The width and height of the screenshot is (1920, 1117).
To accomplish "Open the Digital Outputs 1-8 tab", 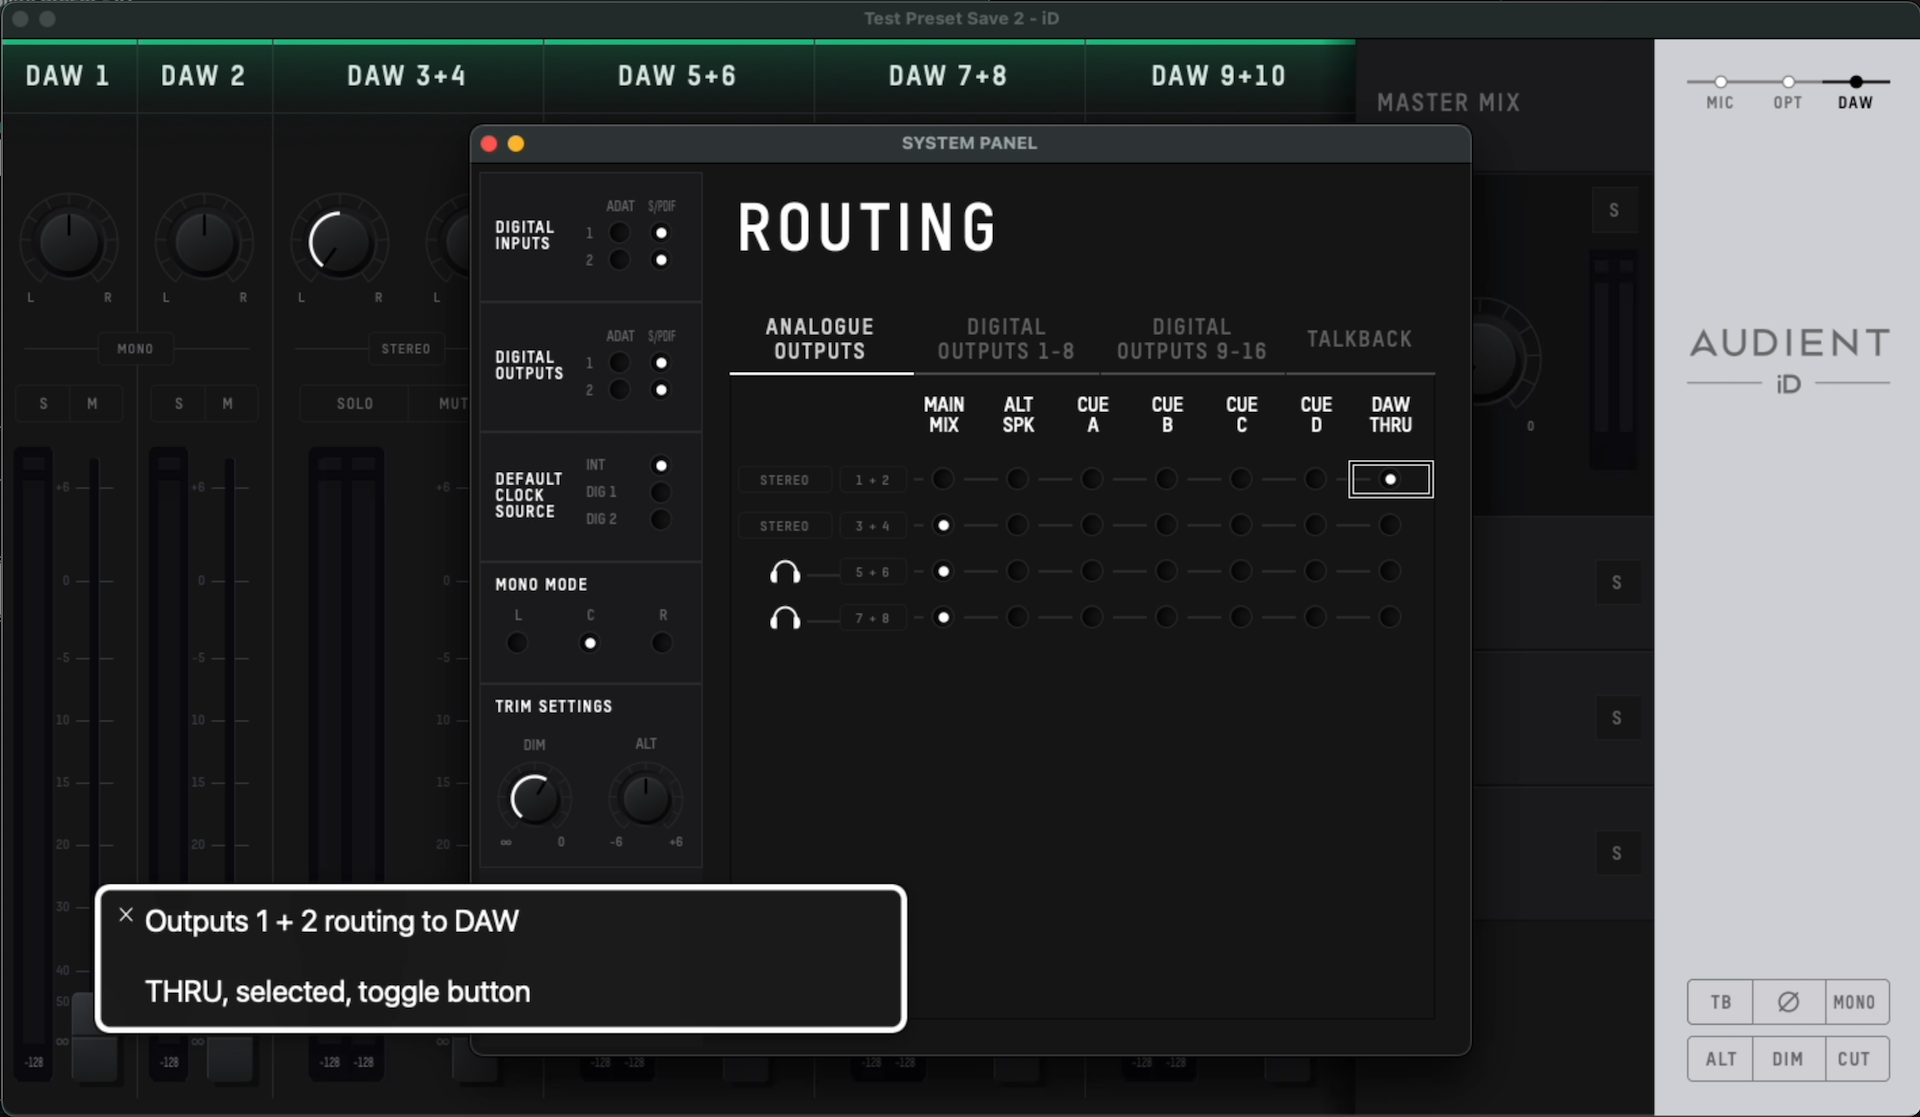I will pyautogui.click(x=1005, y=339).
